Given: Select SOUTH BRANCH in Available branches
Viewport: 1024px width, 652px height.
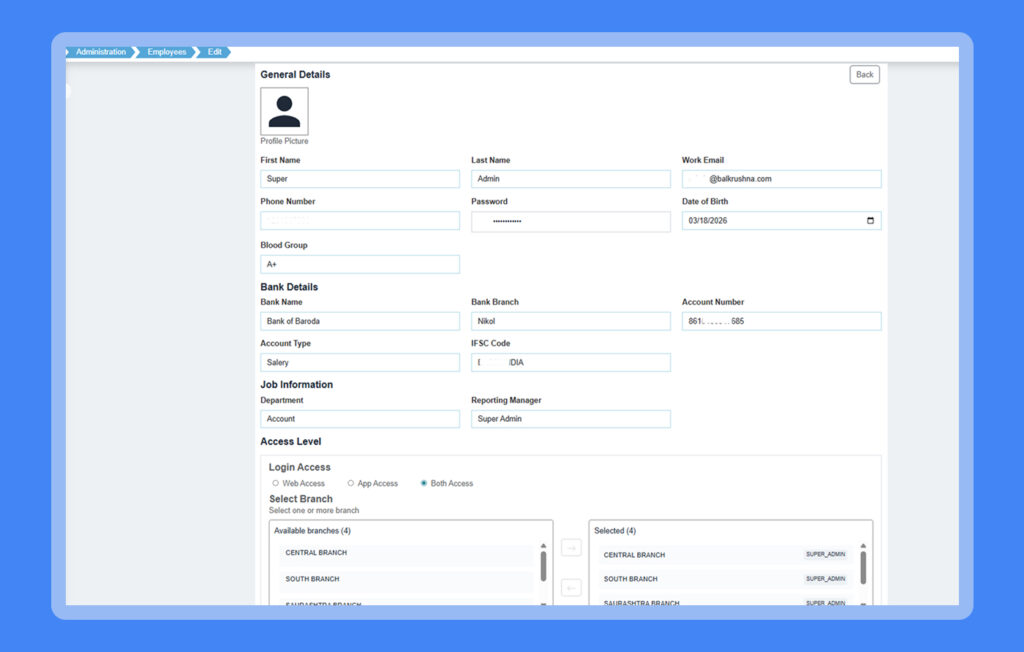Looking at the screenshot, I should (x=406, y=579).
